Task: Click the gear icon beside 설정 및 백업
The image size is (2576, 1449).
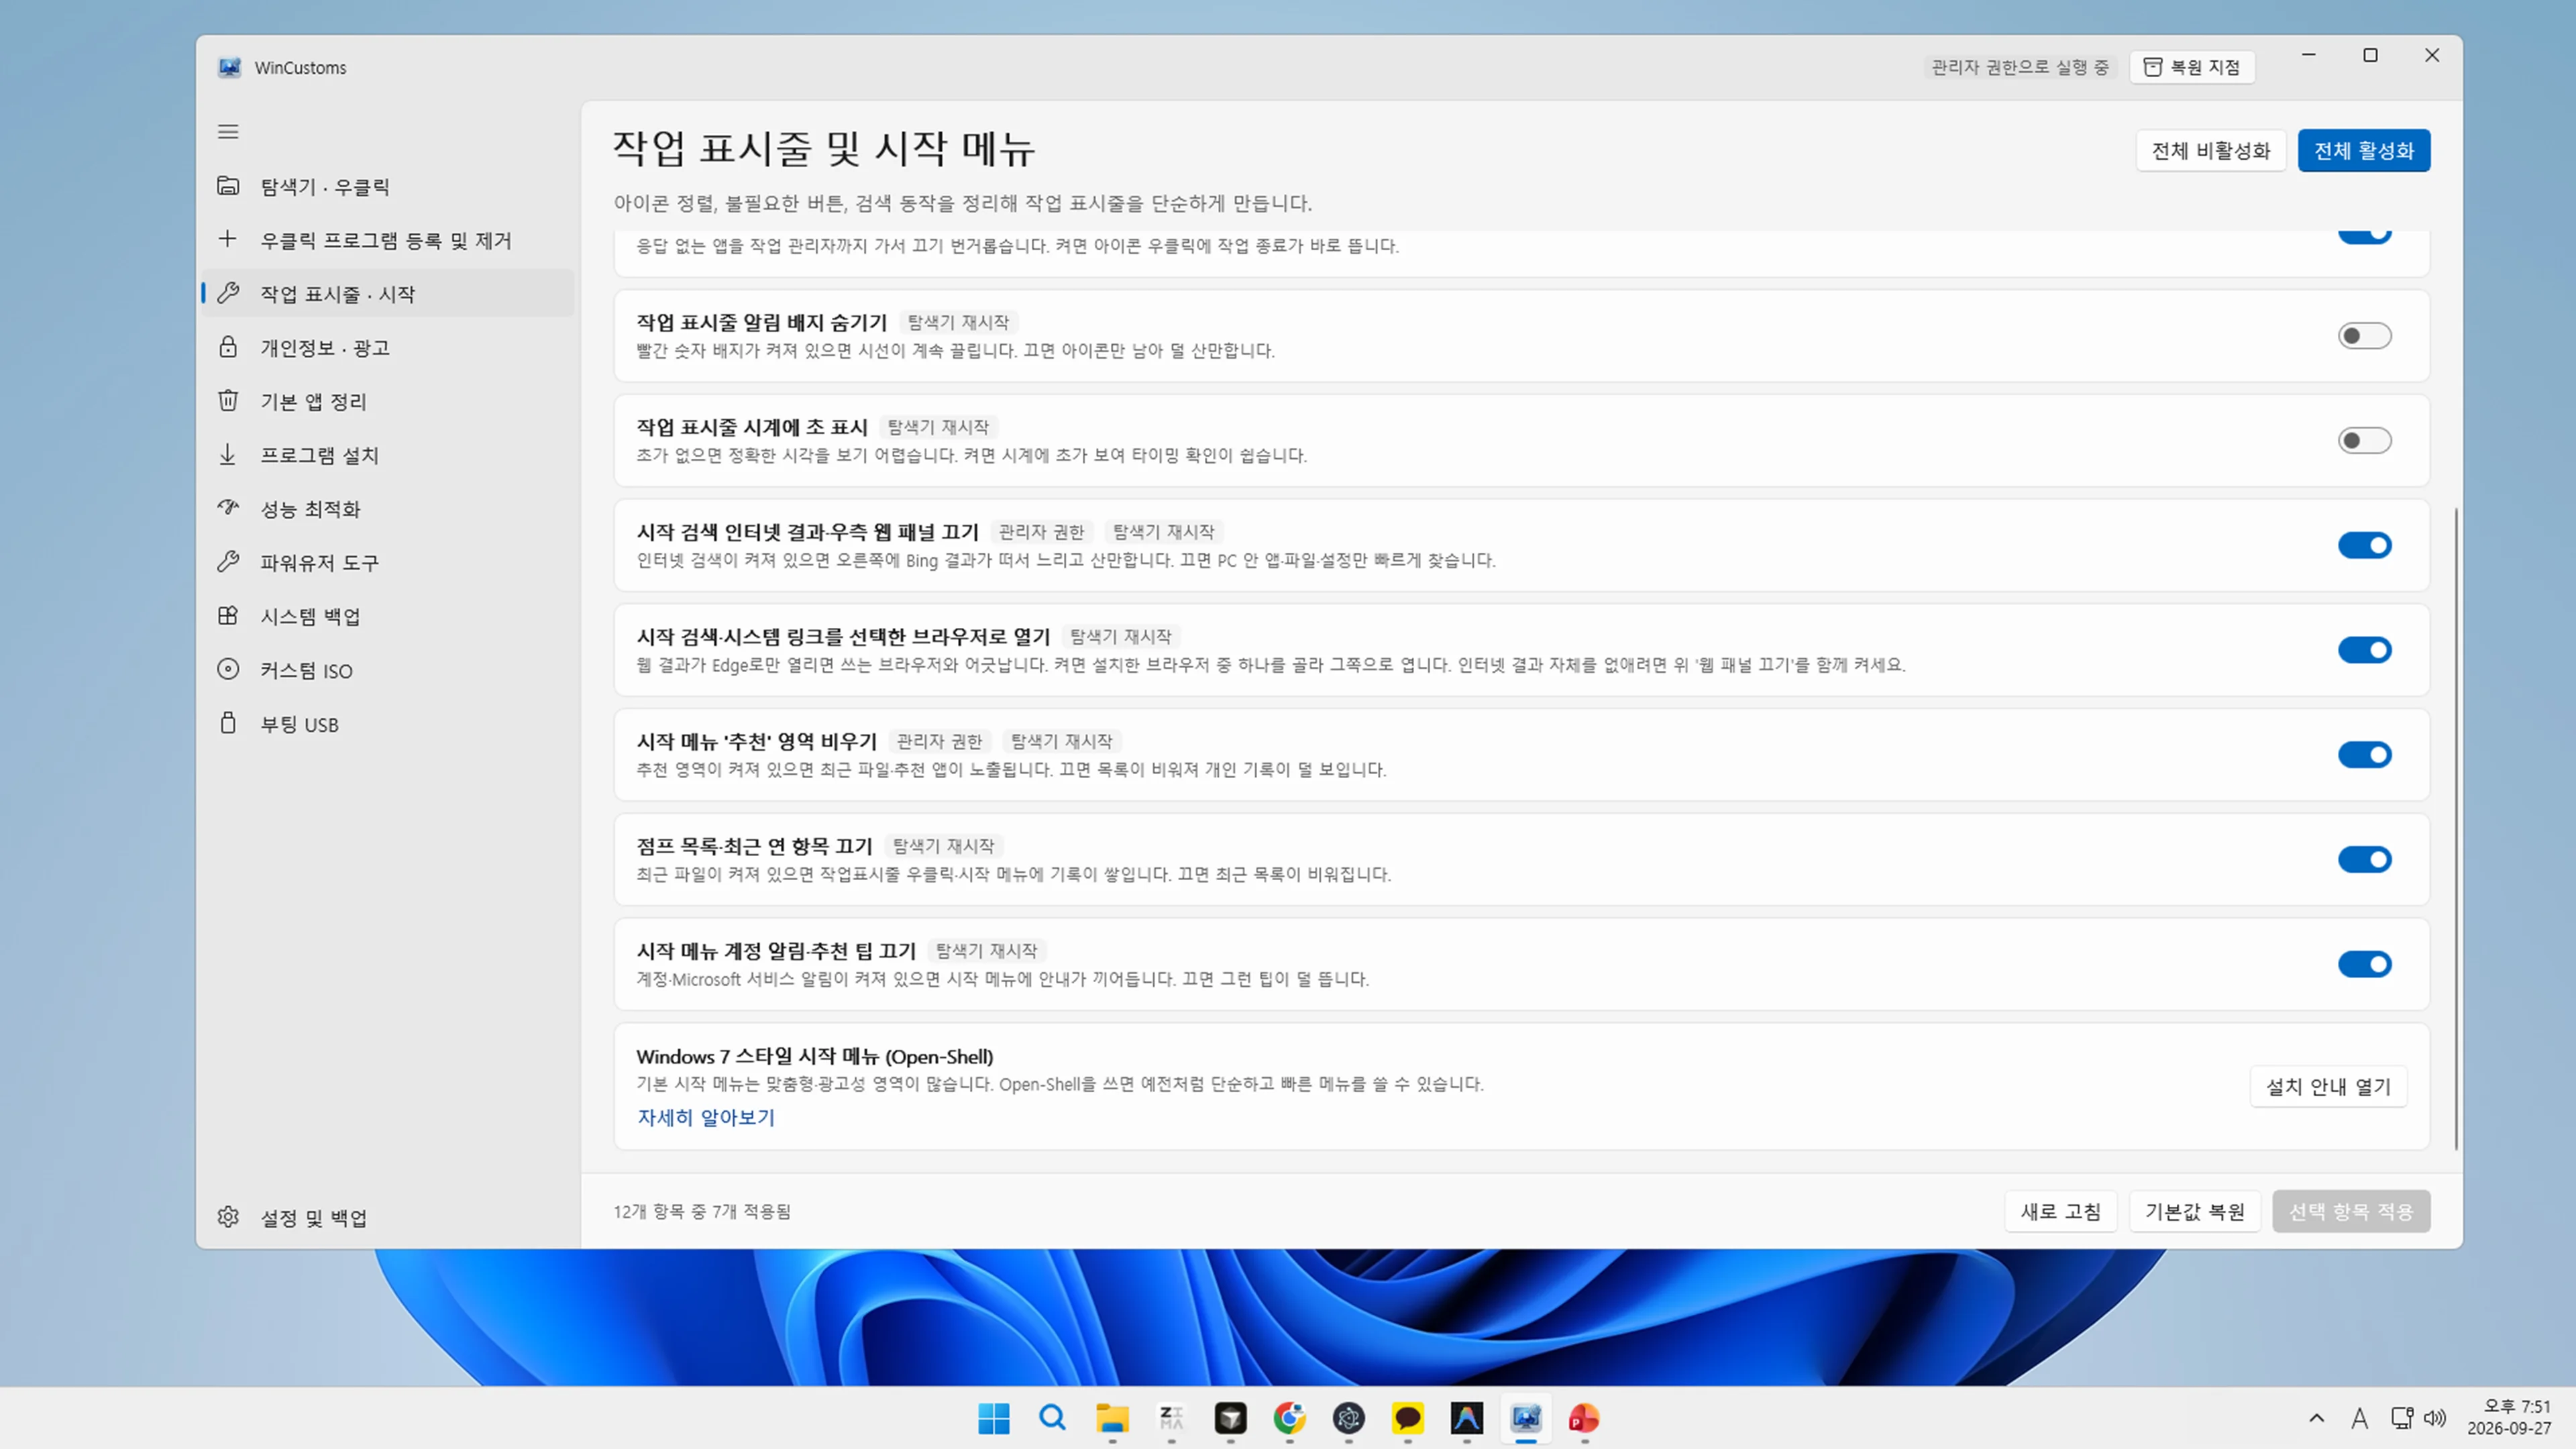Action: (228, 1217)
